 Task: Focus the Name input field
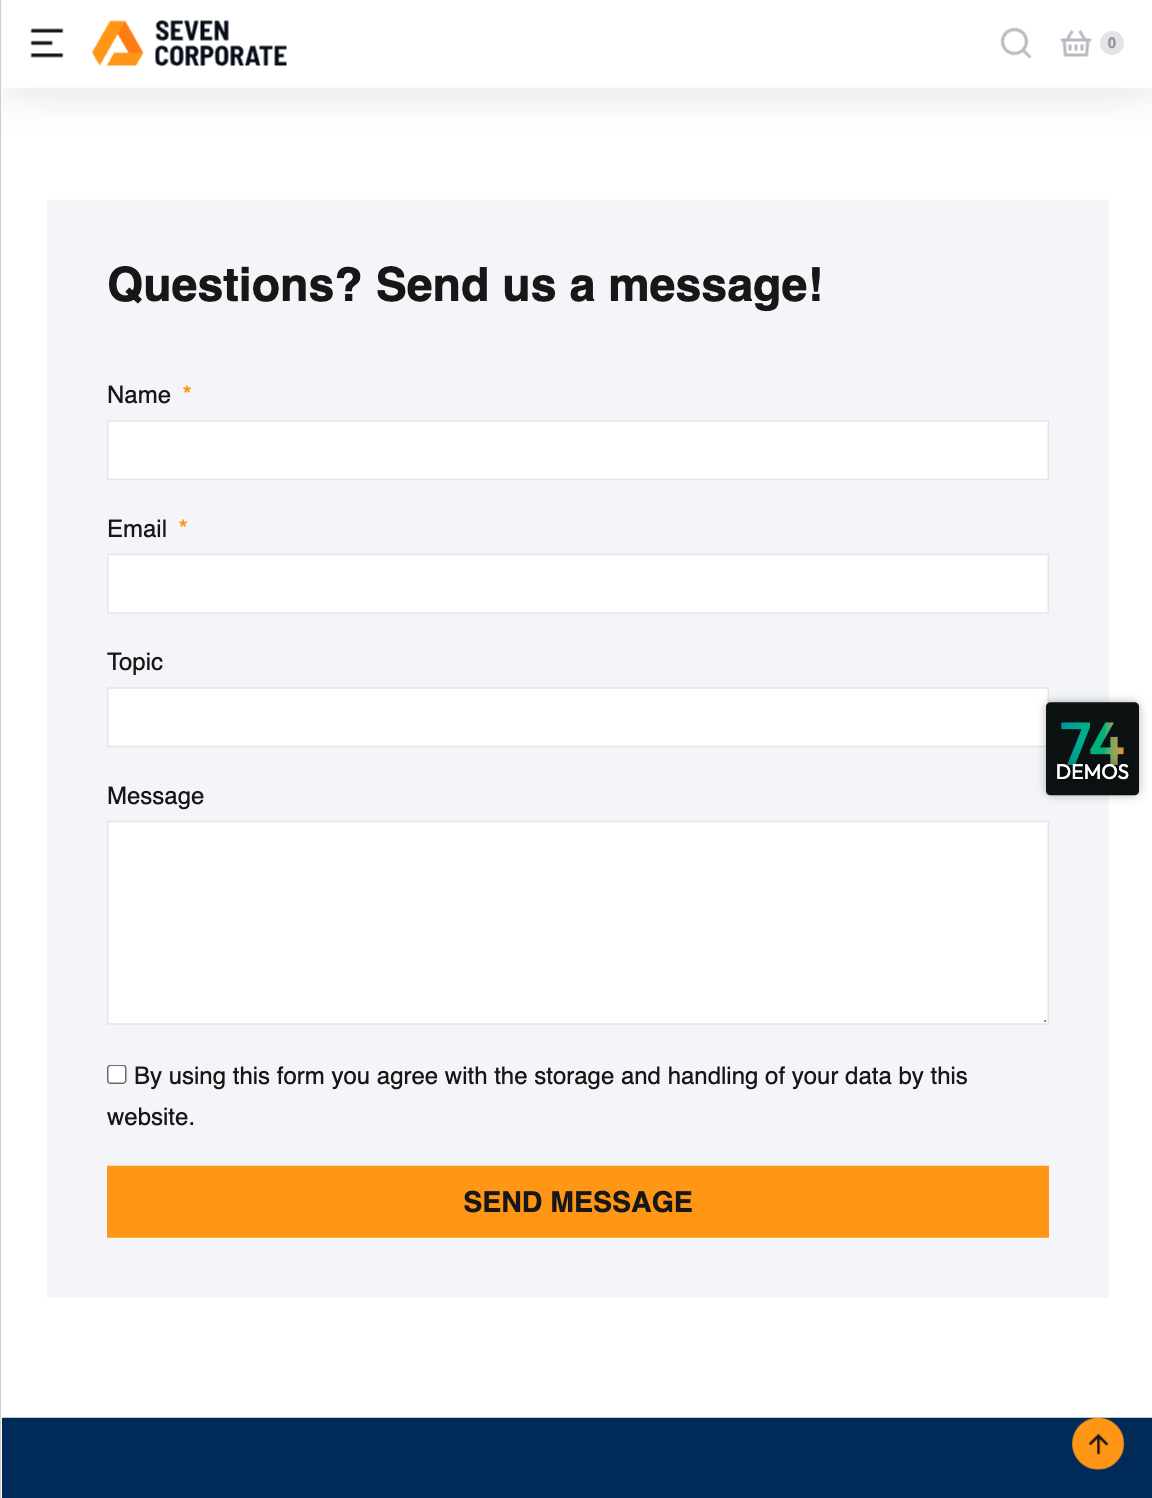(577, 450)
